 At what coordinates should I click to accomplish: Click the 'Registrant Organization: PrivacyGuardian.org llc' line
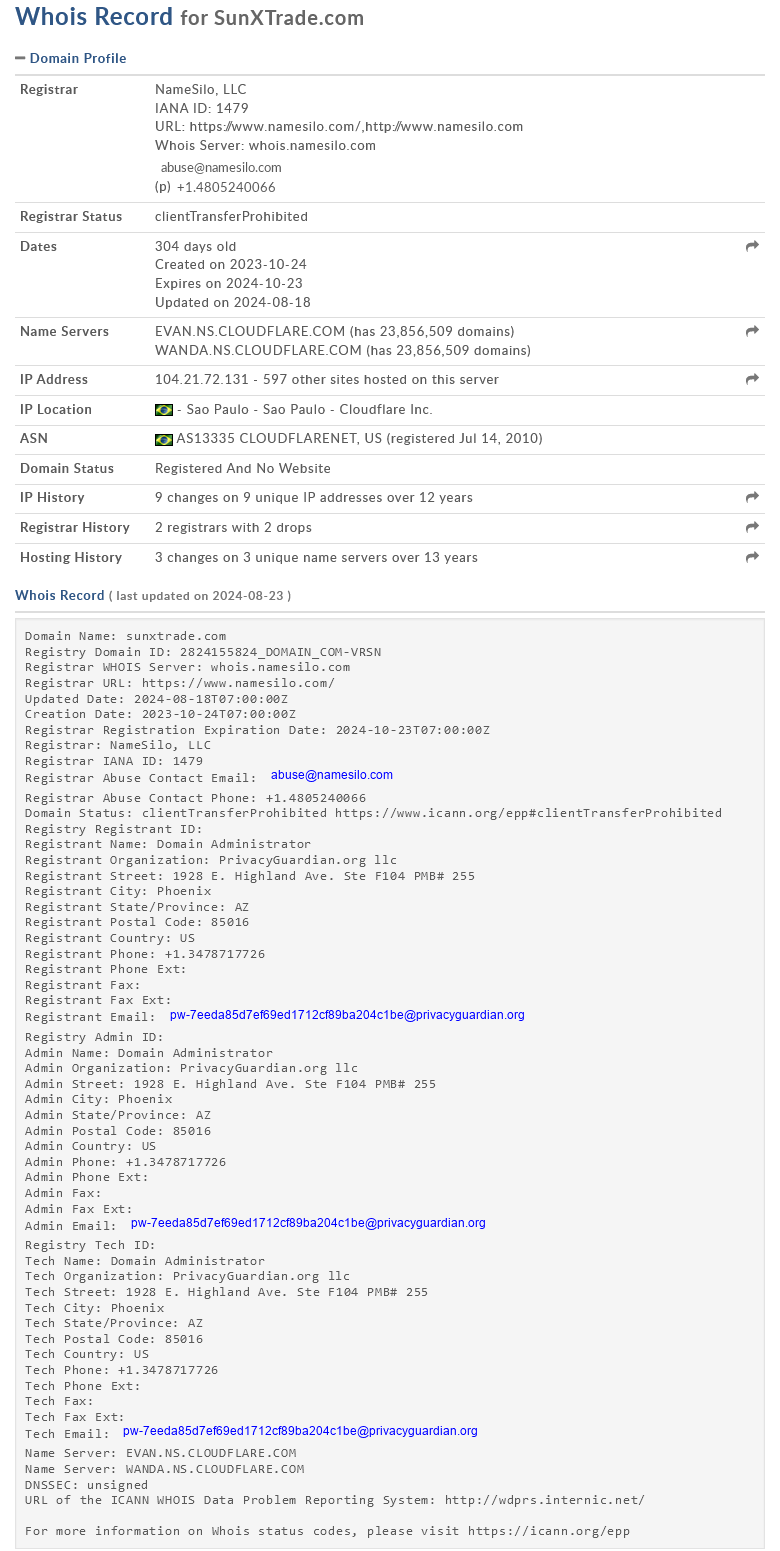click(x=211, y=860)
